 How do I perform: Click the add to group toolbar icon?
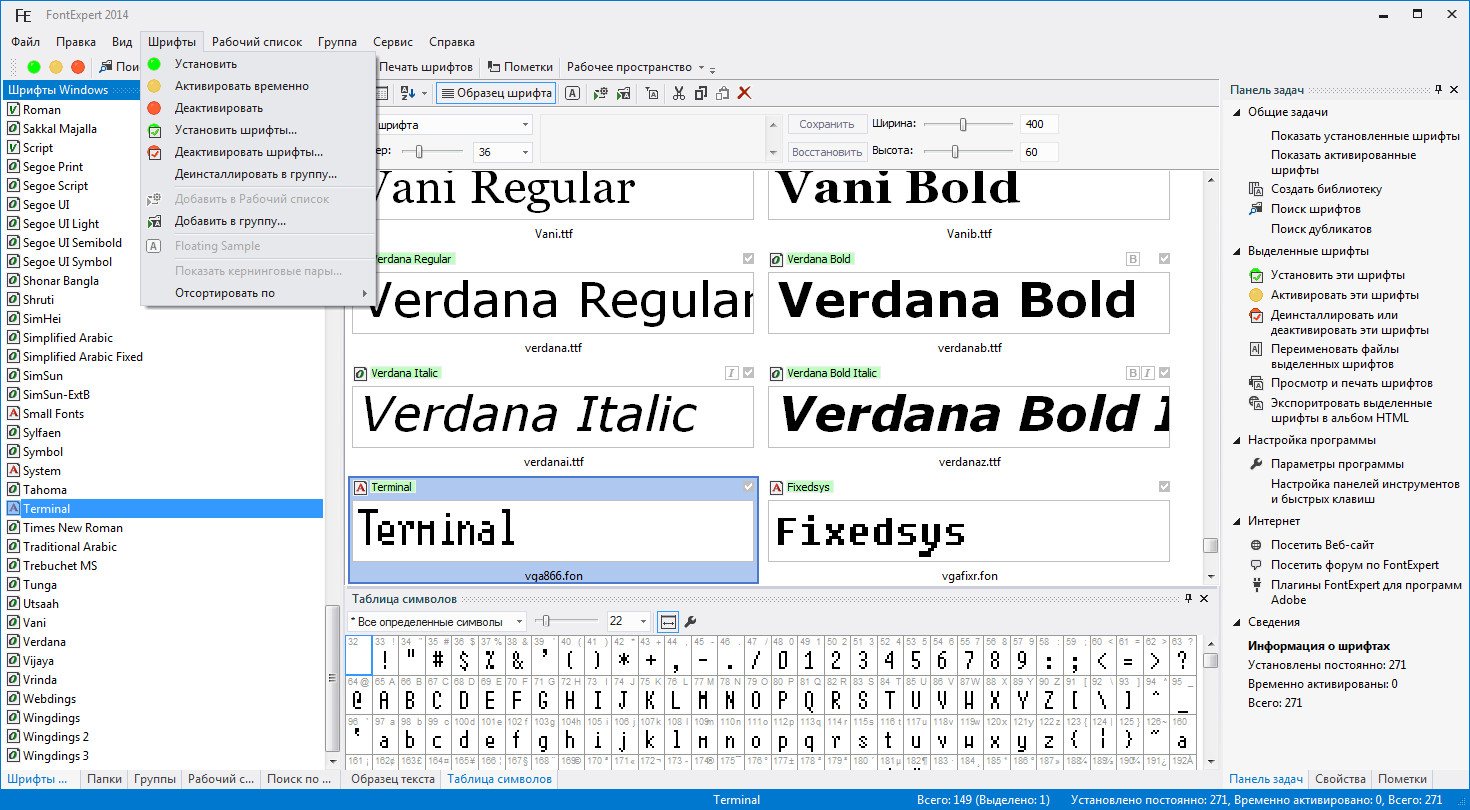[624, 93]
